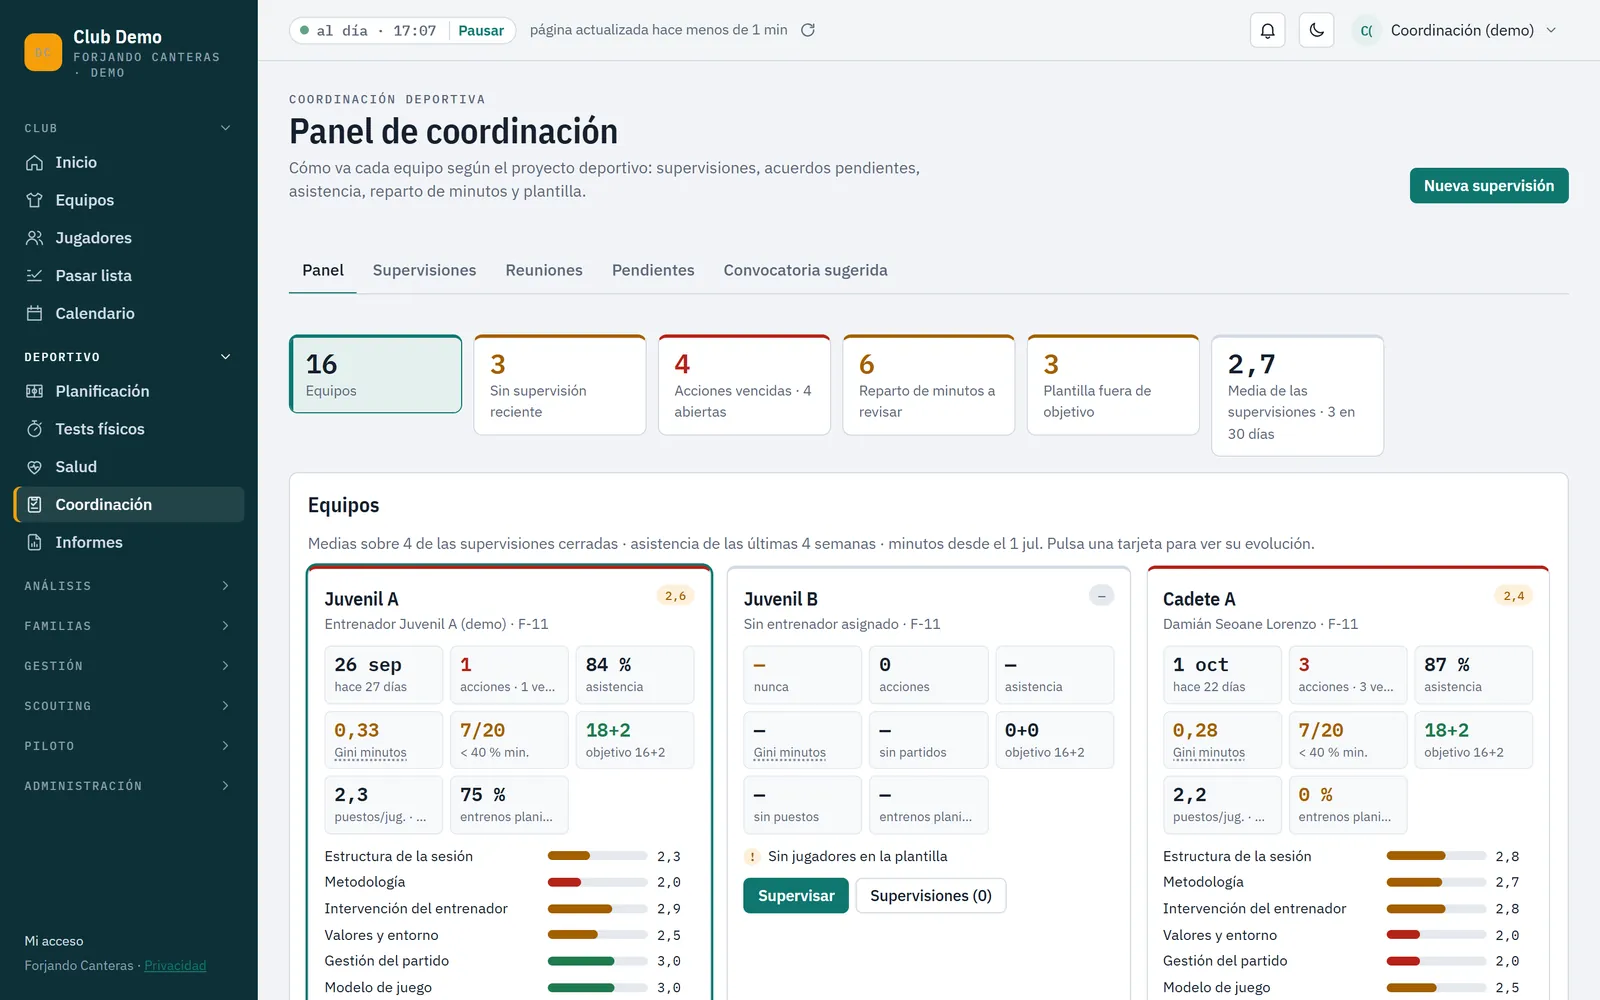Click the Nueva supervisión button
The image size is (1600, 1000).
click(x=1489, y=186)
